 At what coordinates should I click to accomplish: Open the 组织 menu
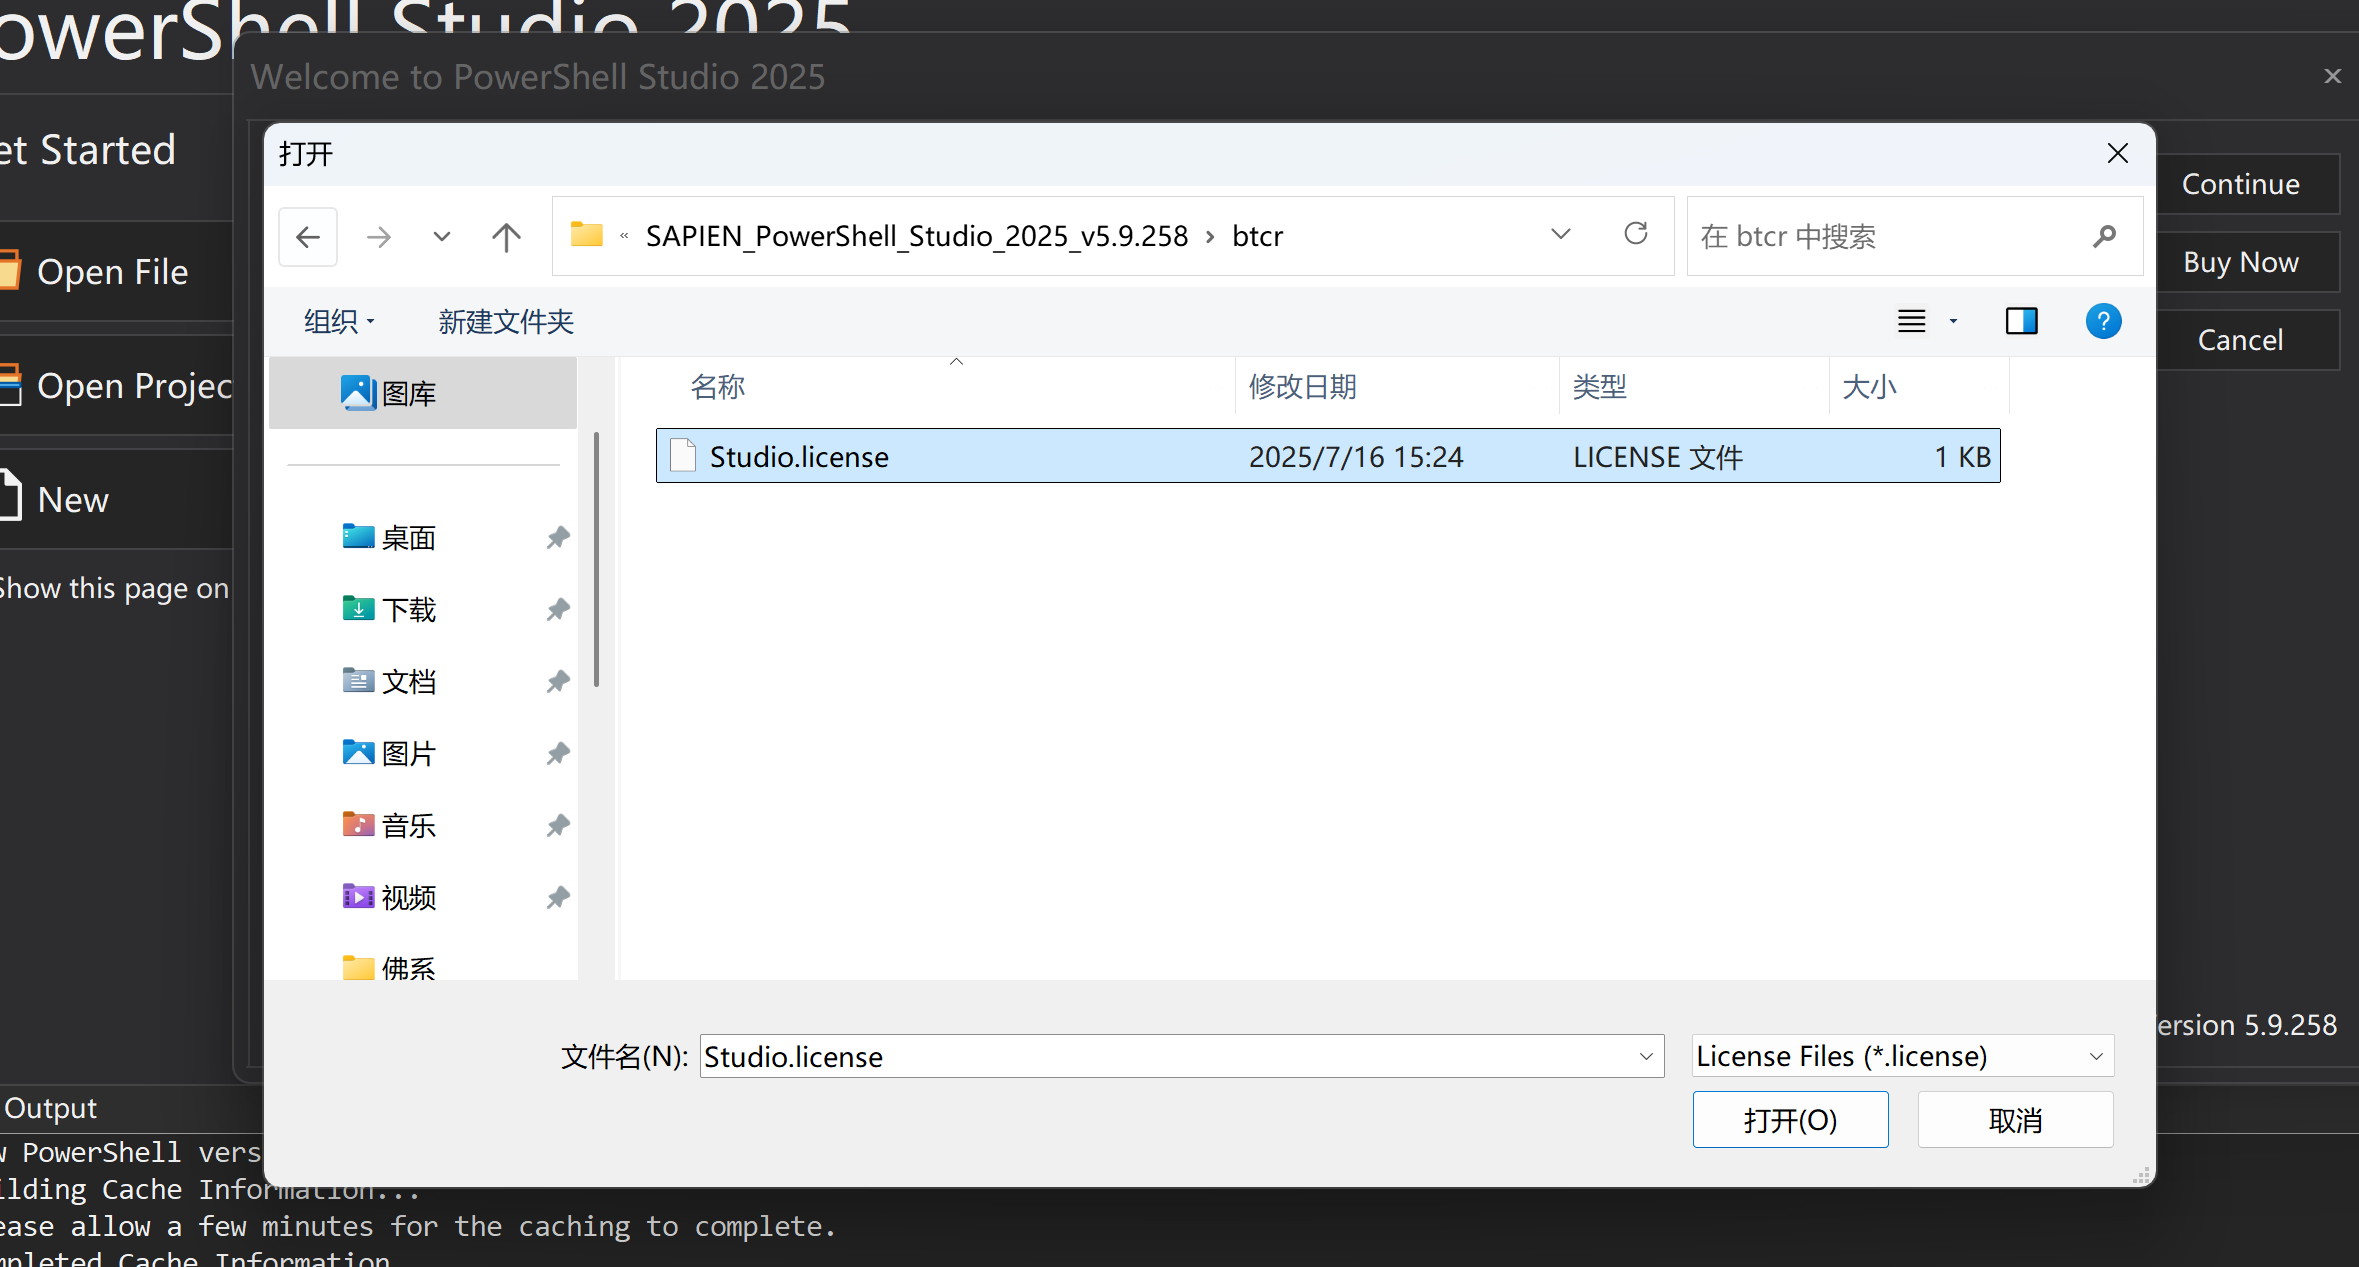click(338, 321)
